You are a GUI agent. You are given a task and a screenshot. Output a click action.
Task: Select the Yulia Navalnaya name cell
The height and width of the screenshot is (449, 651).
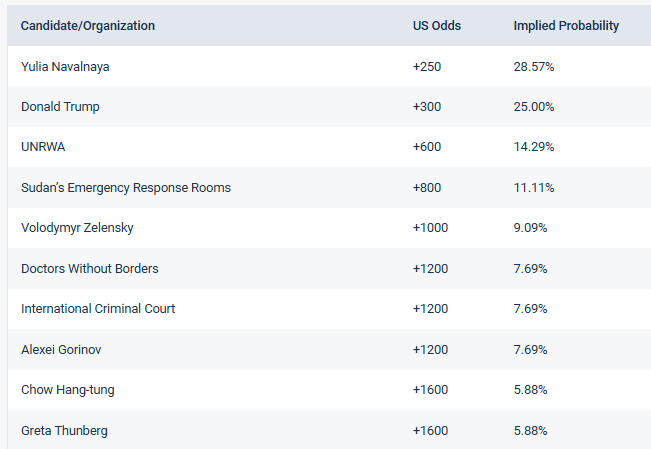pos(65,66)
